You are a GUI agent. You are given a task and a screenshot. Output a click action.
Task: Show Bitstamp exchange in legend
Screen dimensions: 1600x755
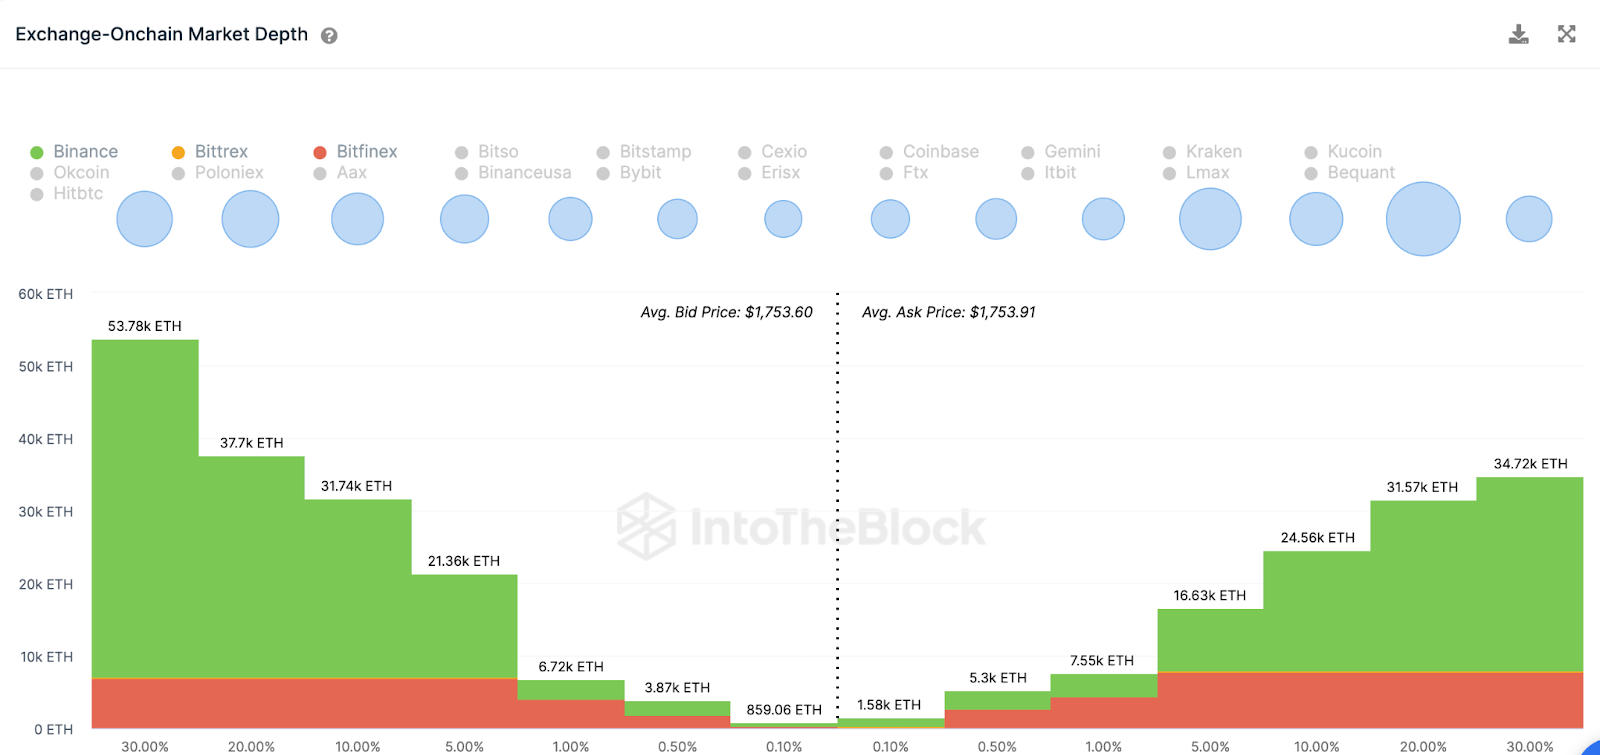pos(644,152)
